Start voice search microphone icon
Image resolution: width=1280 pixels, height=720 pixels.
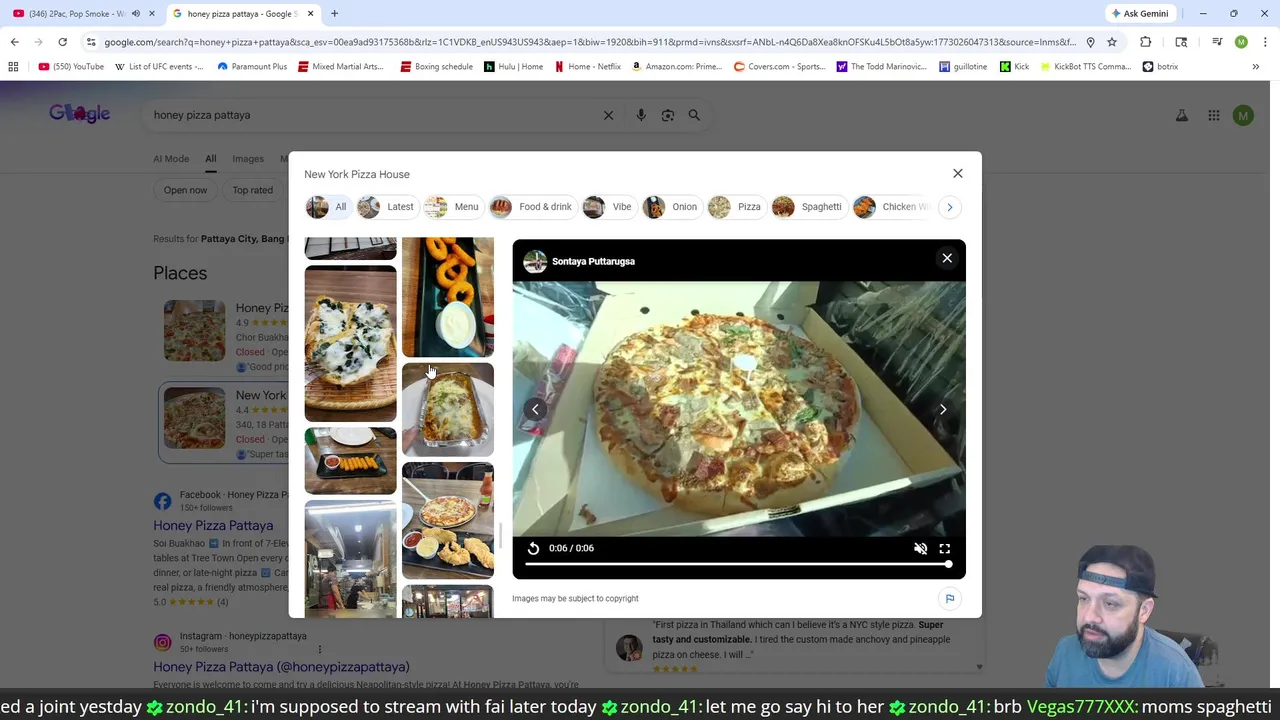[641, 115]
